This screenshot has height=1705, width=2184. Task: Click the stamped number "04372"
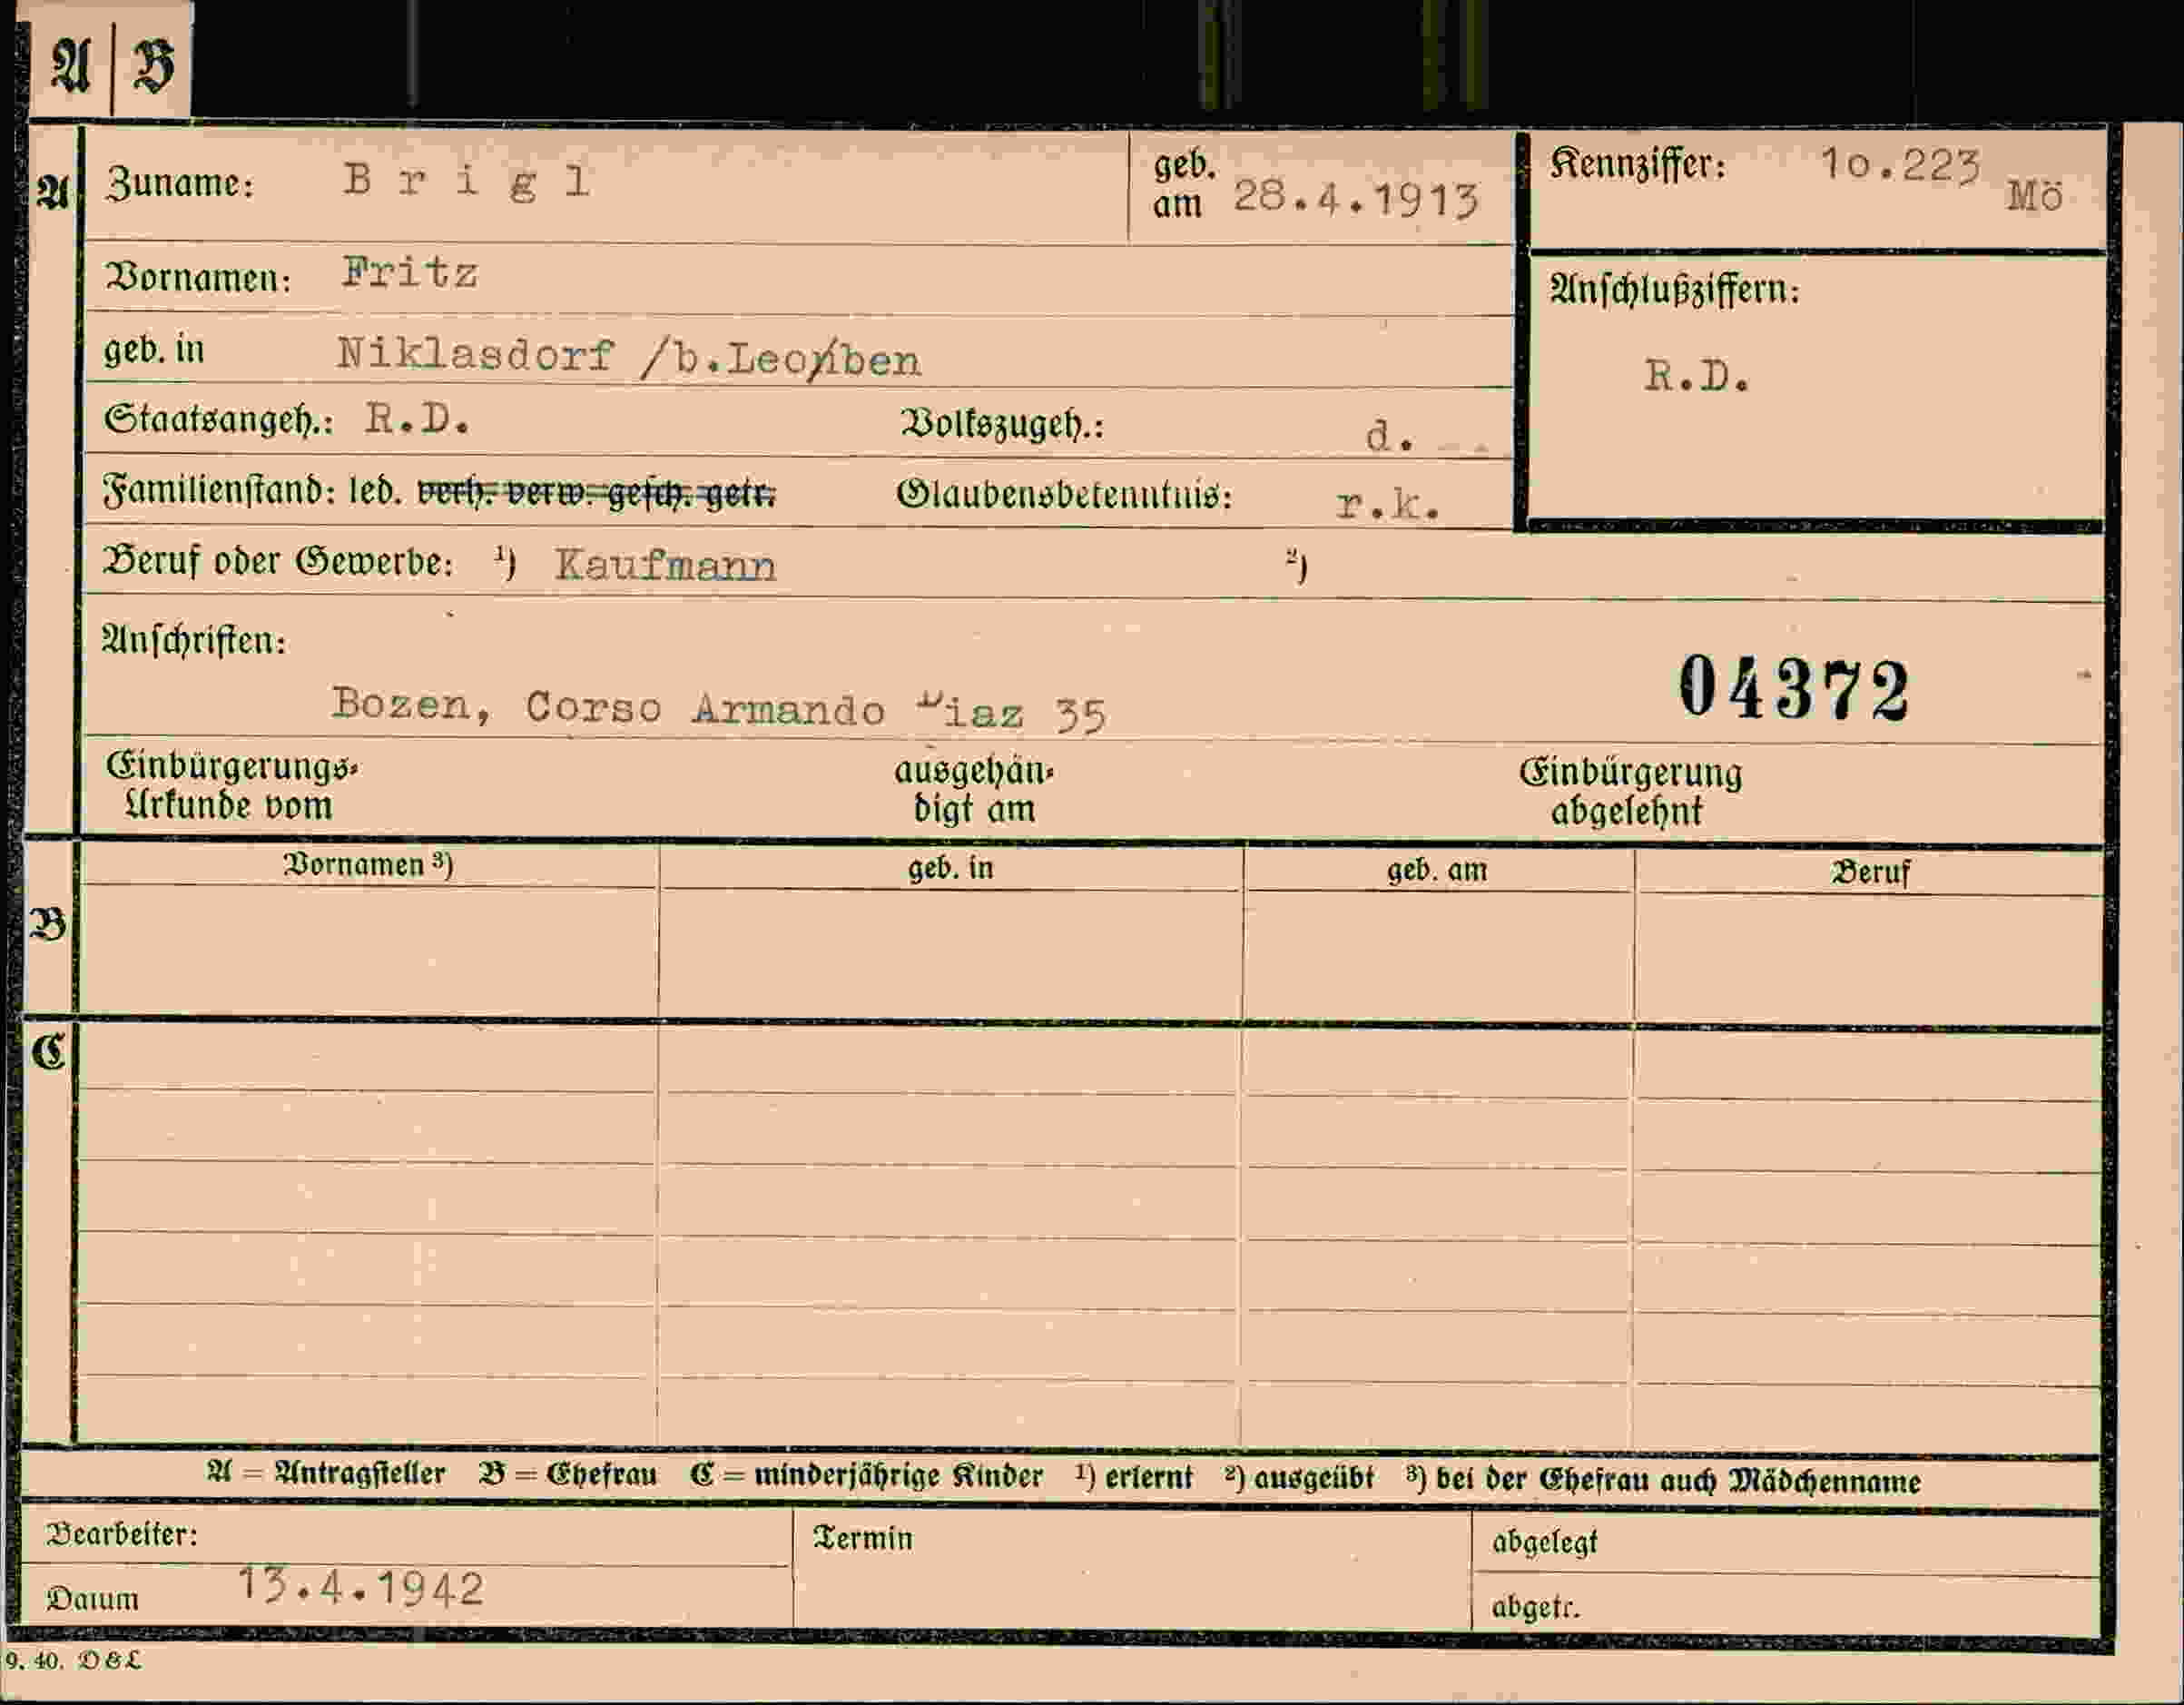(1794, 689)
